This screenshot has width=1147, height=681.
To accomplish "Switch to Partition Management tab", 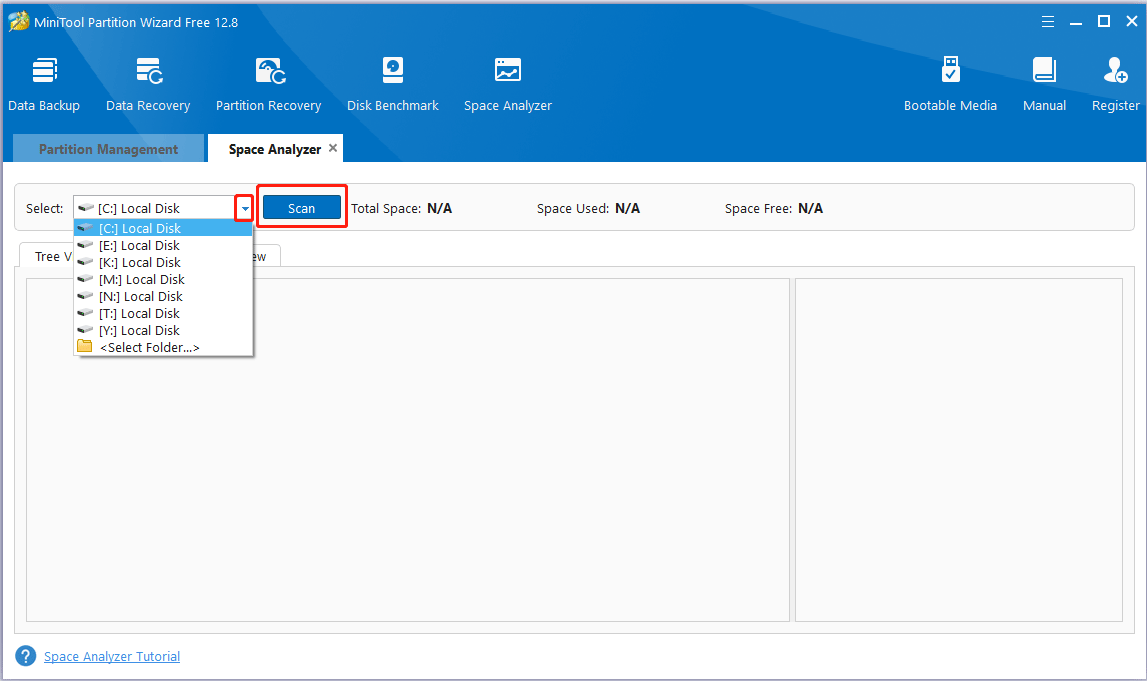I will tap(108, 148).
